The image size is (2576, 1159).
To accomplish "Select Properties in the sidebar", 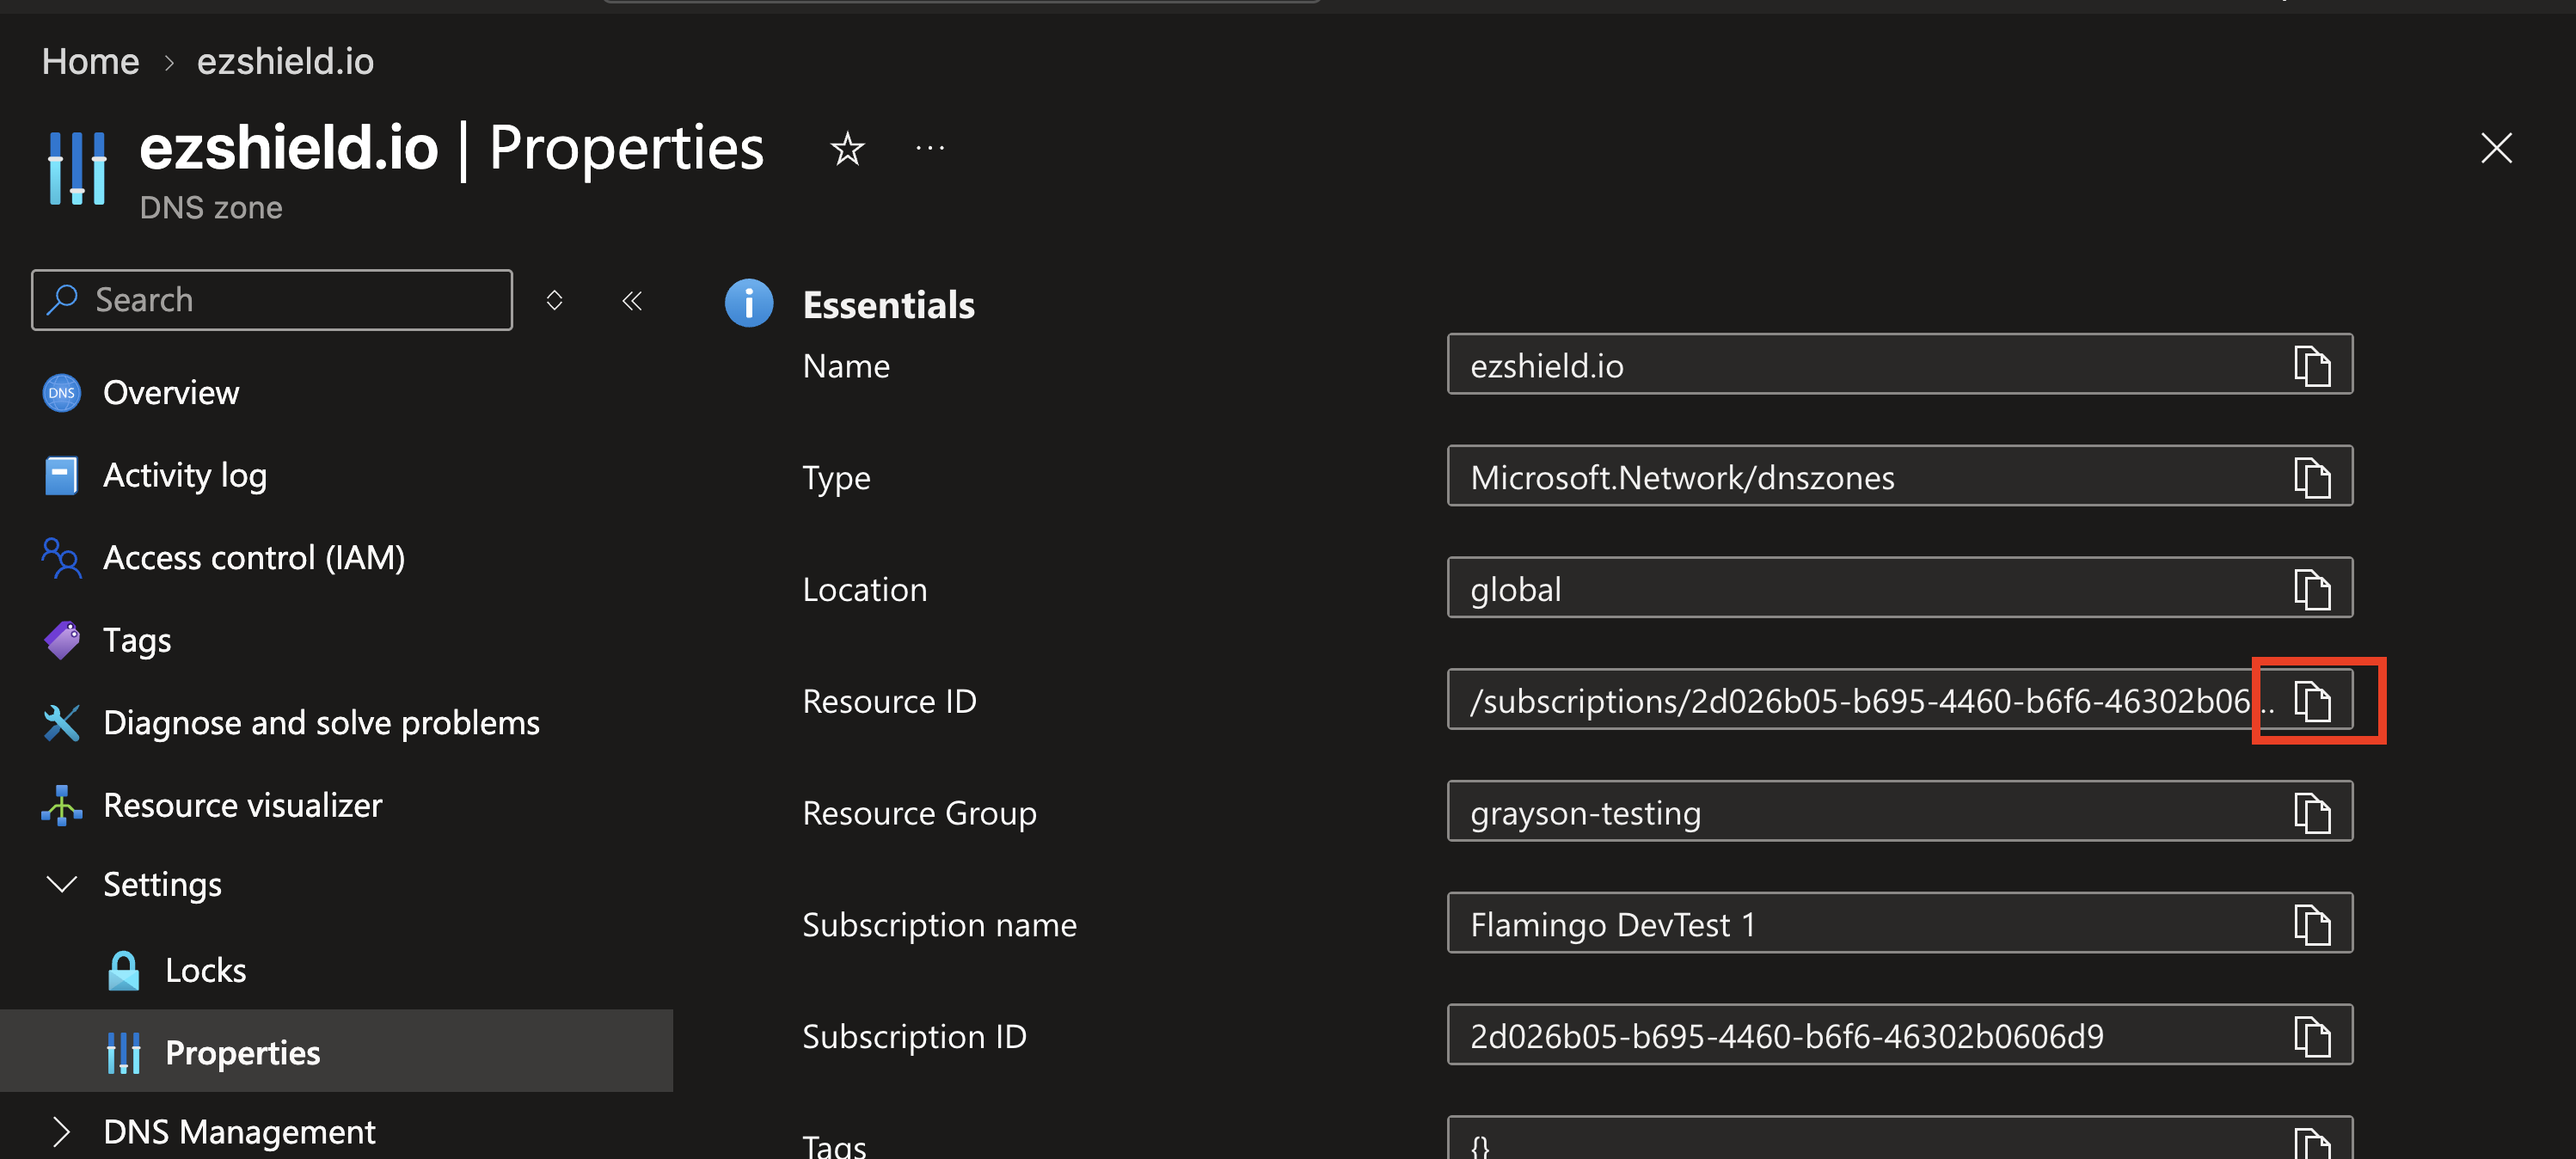I will tap(336, 1051).
